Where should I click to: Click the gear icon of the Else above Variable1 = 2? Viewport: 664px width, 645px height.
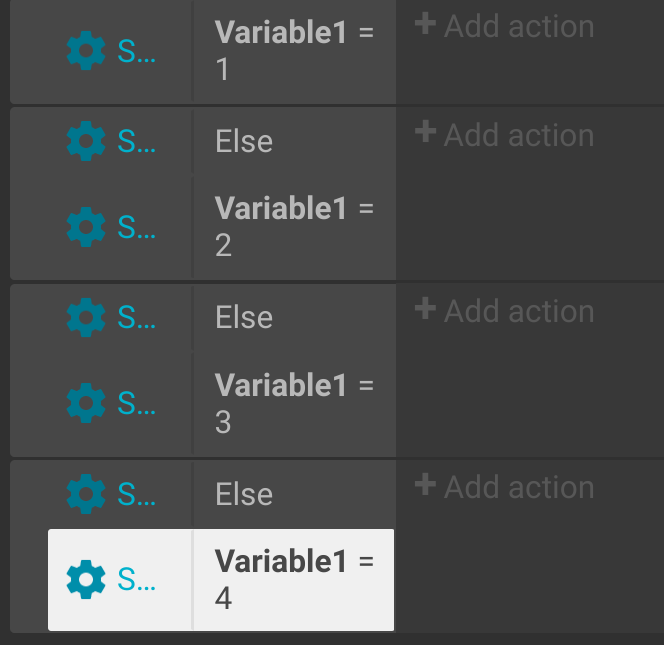click(x=86, y=141)
